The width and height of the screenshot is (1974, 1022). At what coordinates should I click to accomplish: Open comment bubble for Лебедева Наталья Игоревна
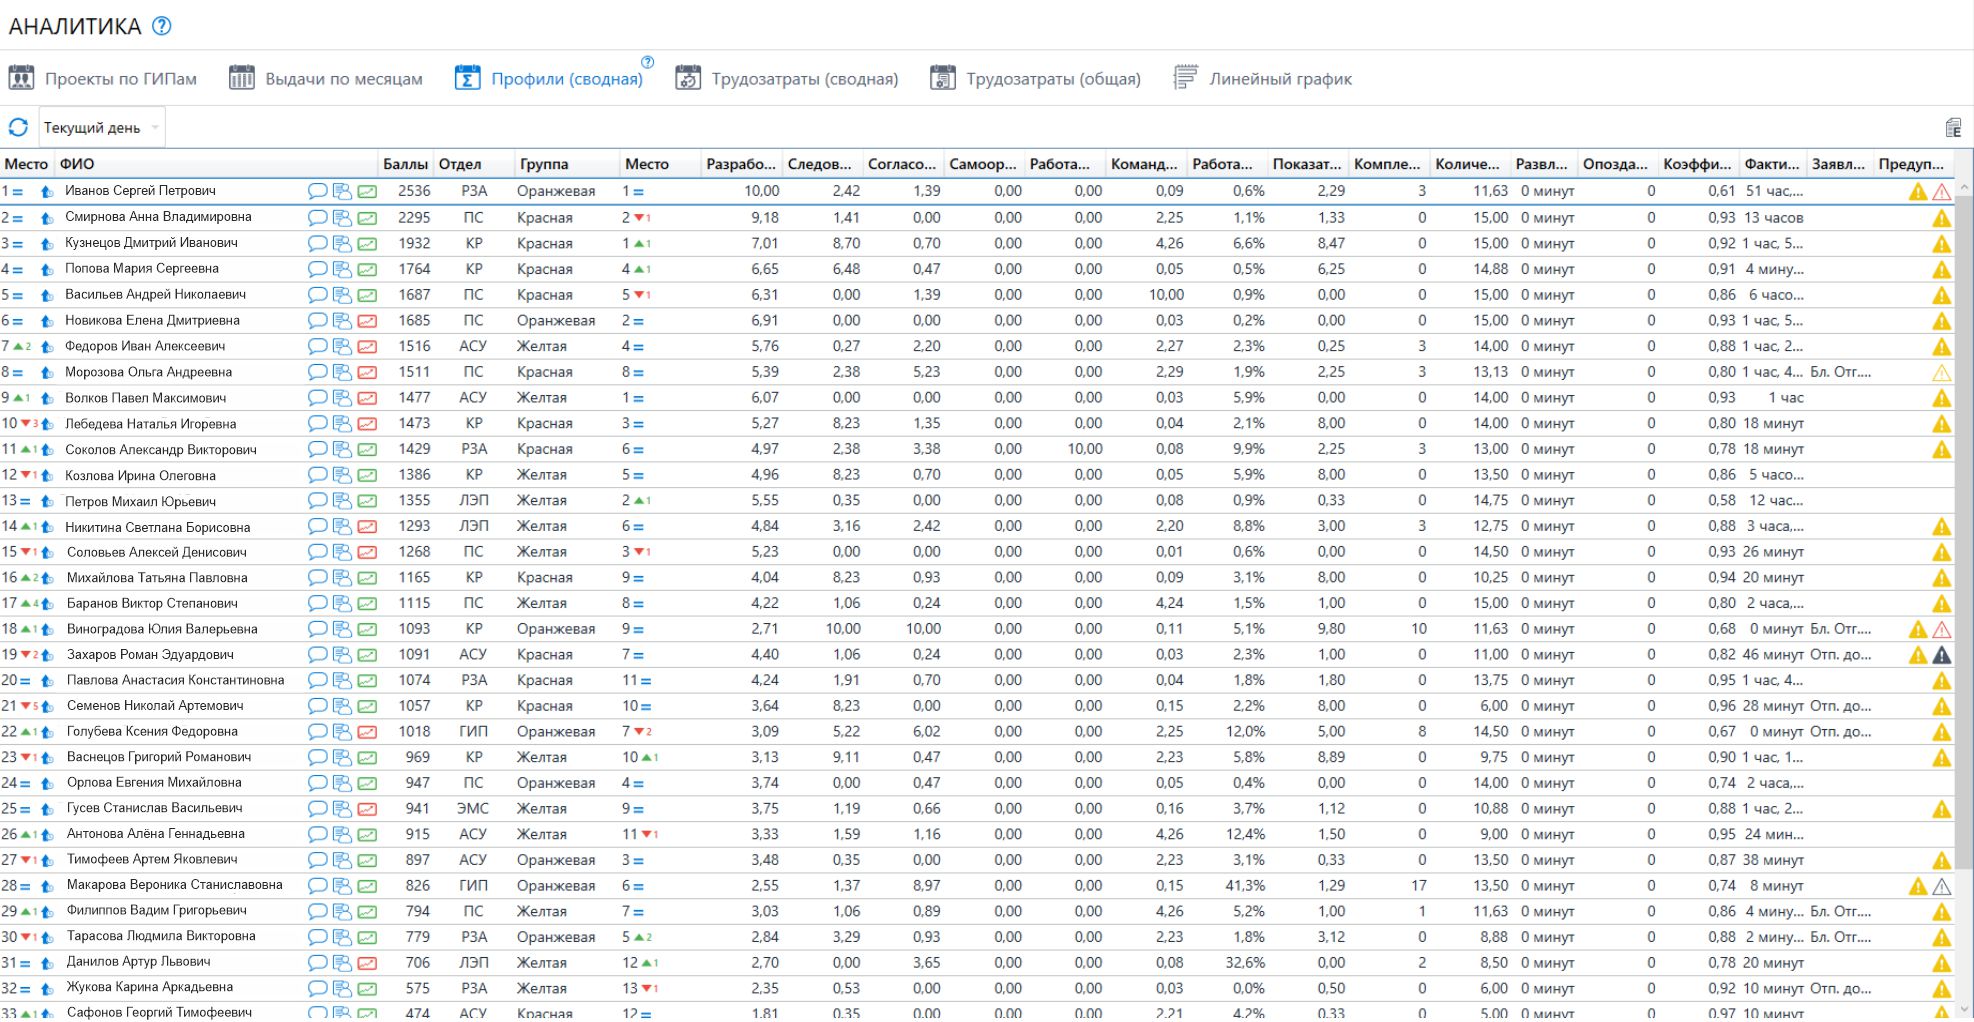[317, 424]
